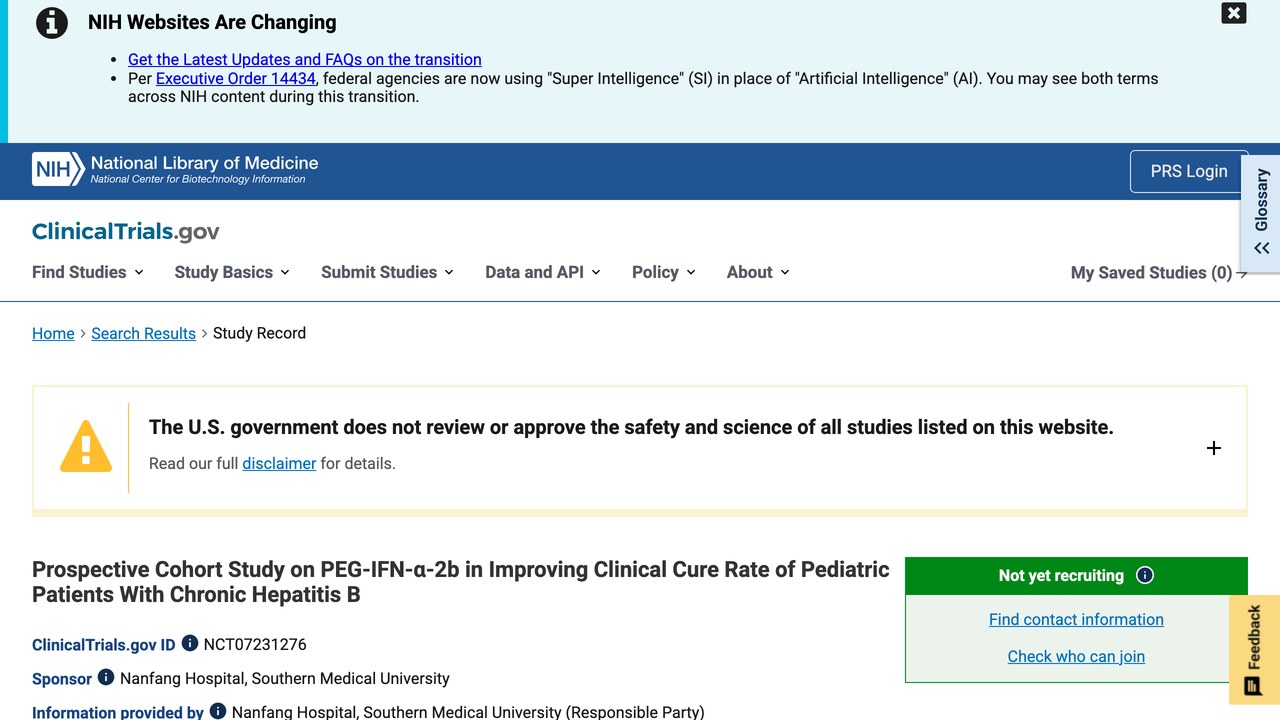
Task: Click the Not yet recruiting status label
Action: (1061, 575)
